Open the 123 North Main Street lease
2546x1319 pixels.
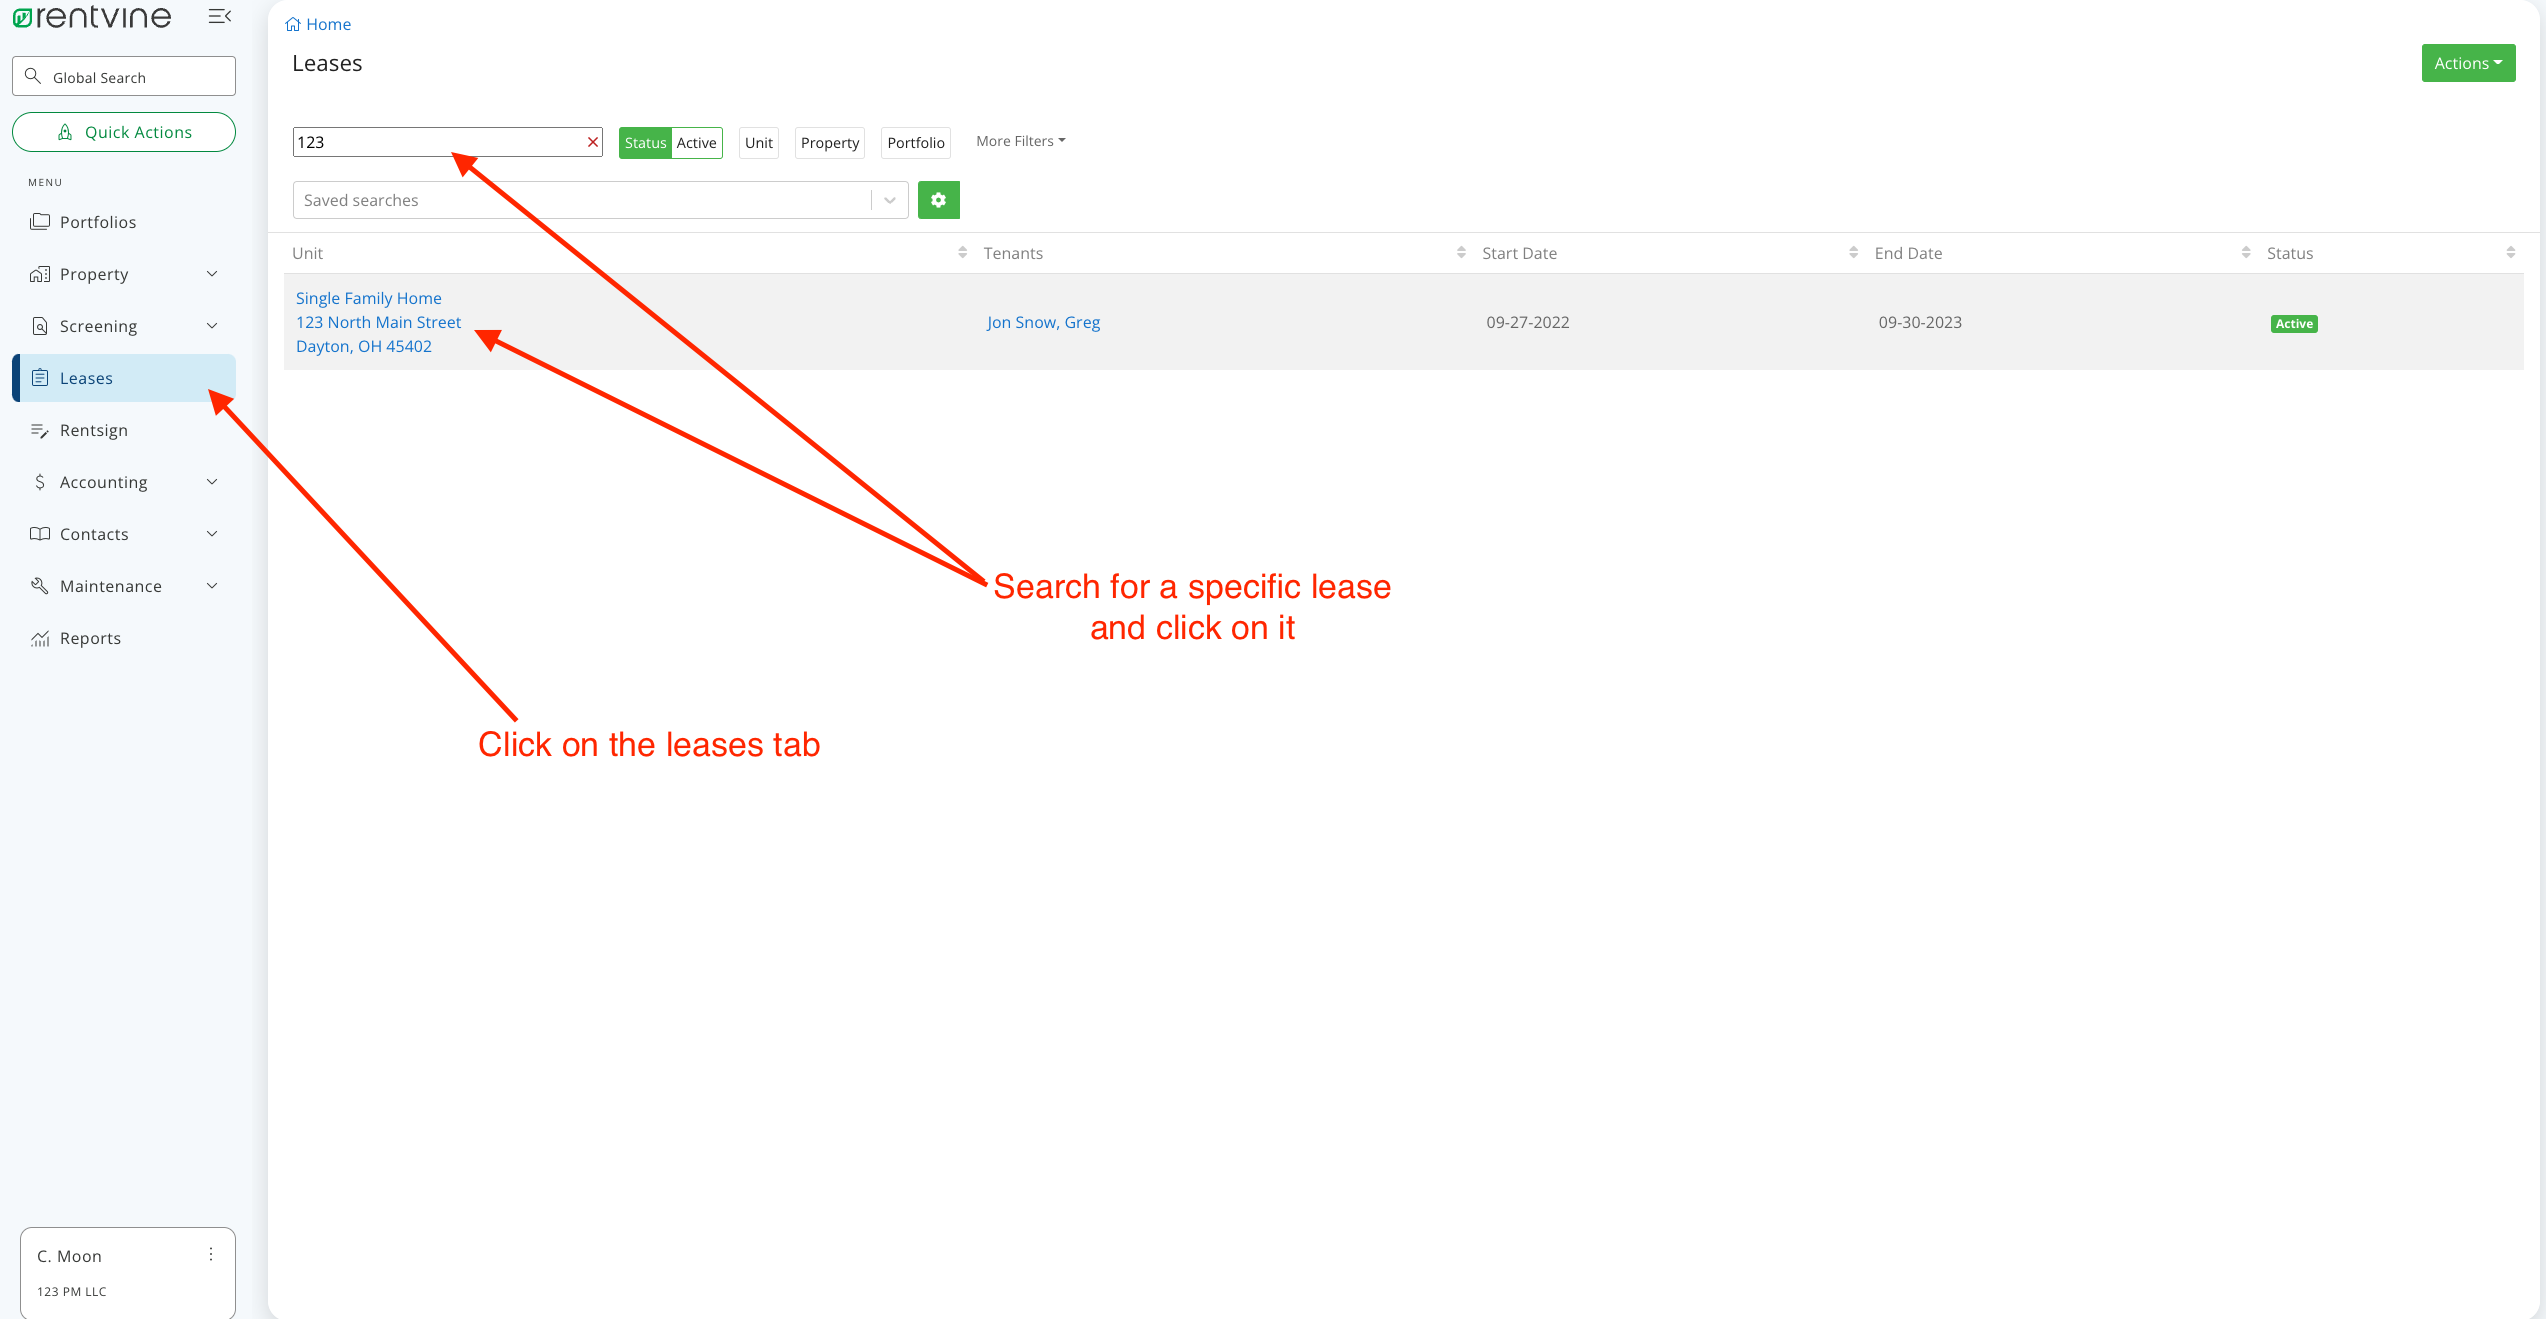pyautogui.click(x=378, y=322)
